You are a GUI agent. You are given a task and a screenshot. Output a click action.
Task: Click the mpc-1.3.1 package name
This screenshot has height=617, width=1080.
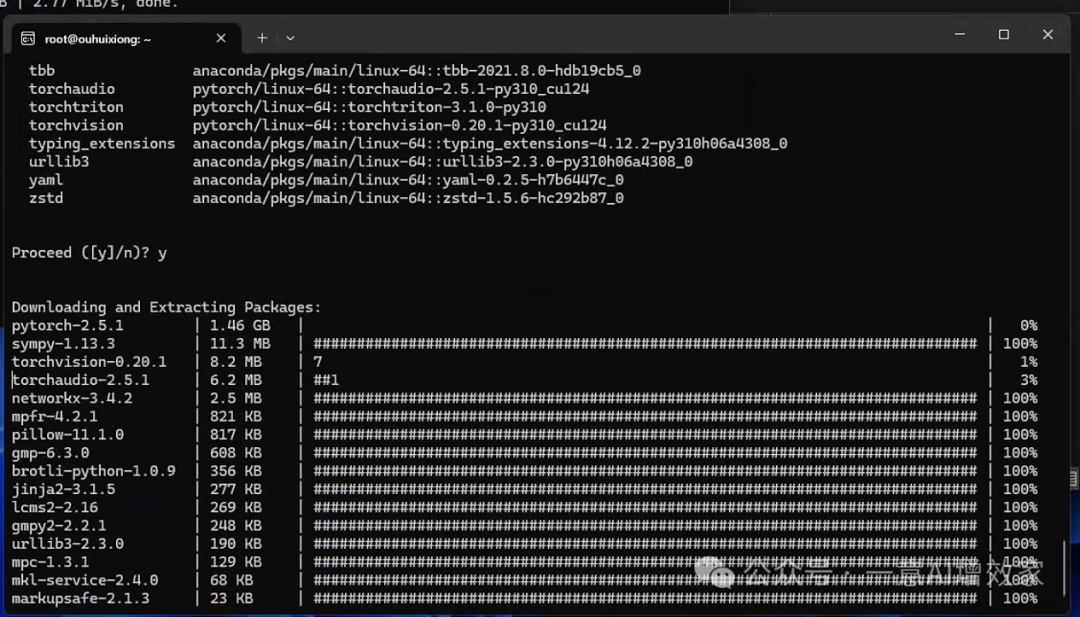(50, 562)
